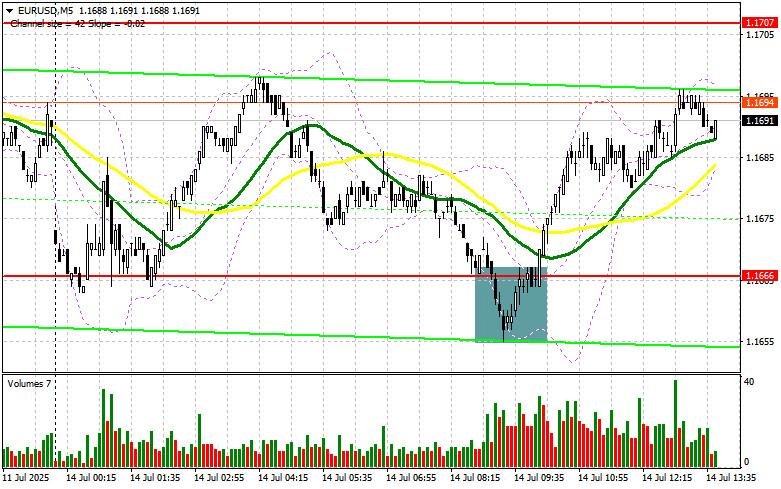
Task: Click the '14 Jul 08:15' time label
Action: [475, 478]
